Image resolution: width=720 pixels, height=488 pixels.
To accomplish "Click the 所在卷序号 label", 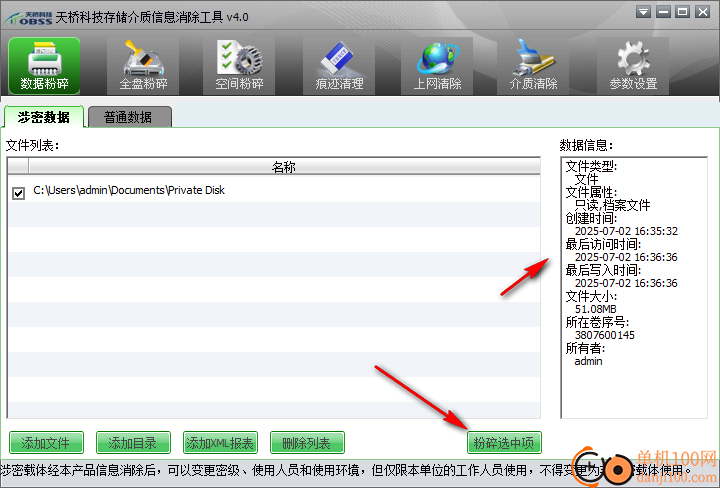I will pyautogui.click(x=597, y=322).
